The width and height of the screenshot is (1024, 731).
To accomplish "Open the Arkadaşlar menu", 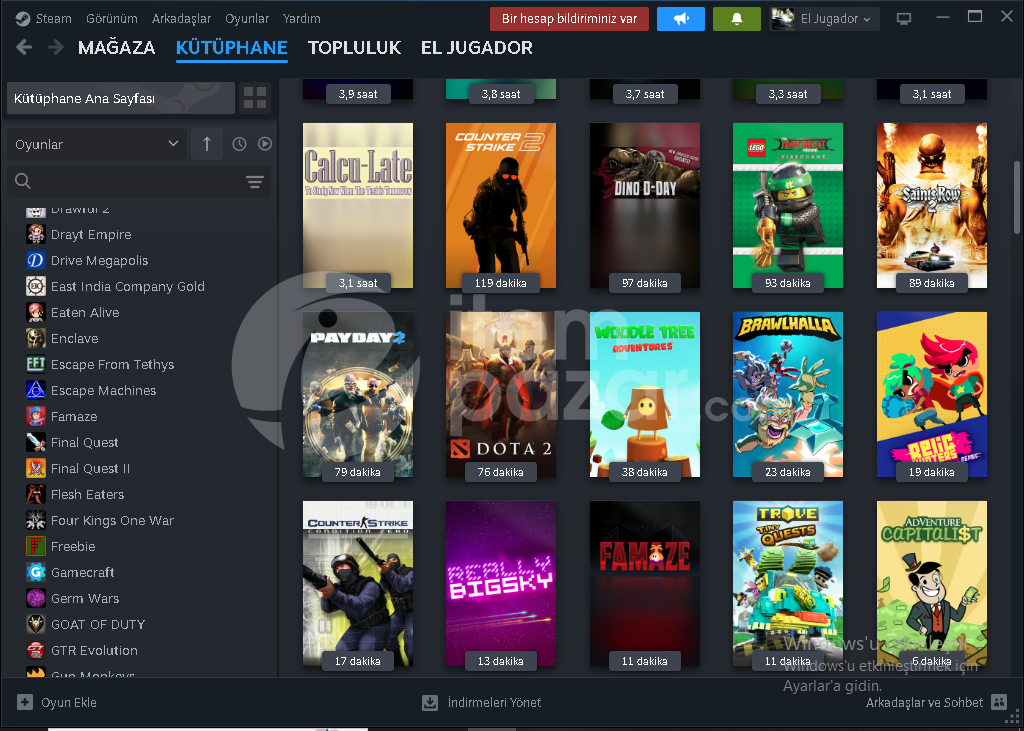I will 182,19.
